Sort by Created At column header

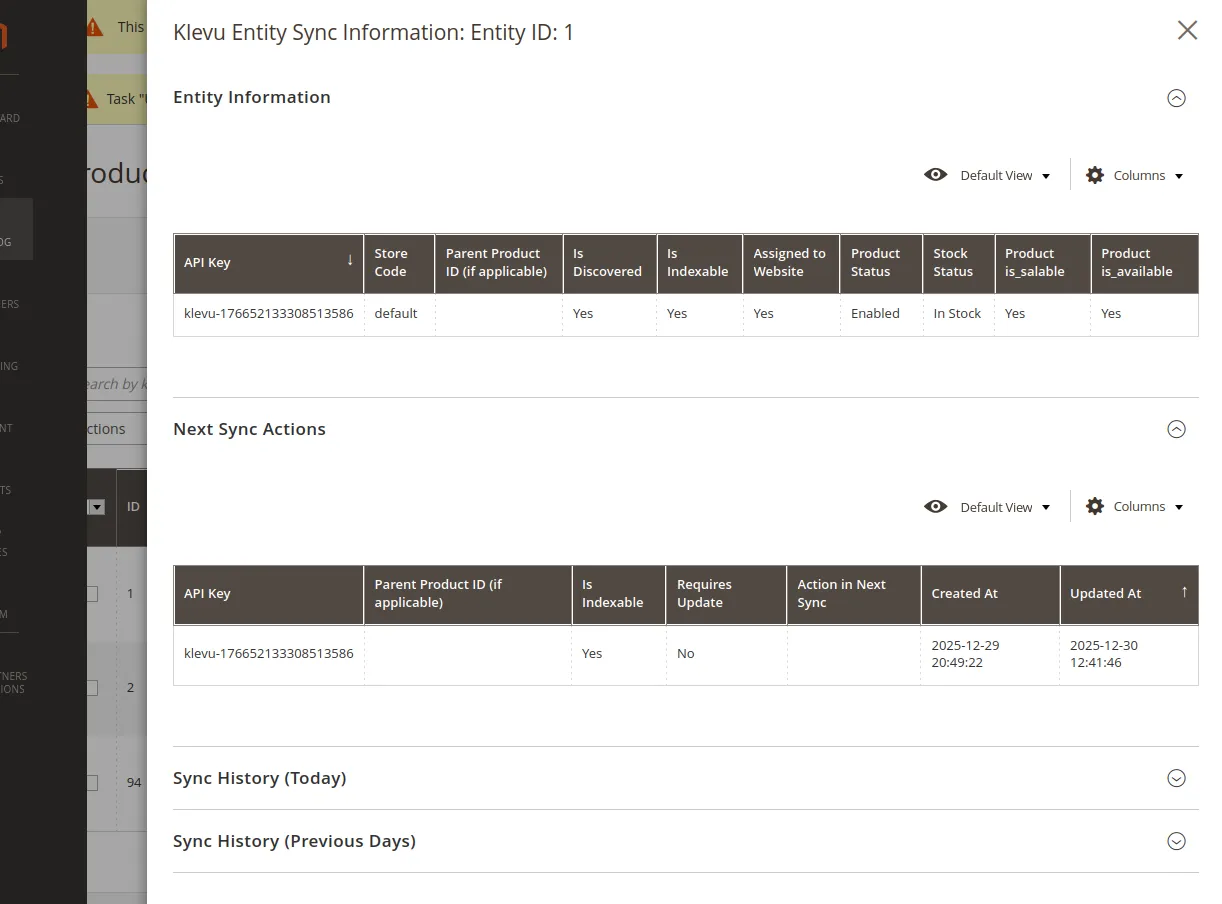point(990,594)
